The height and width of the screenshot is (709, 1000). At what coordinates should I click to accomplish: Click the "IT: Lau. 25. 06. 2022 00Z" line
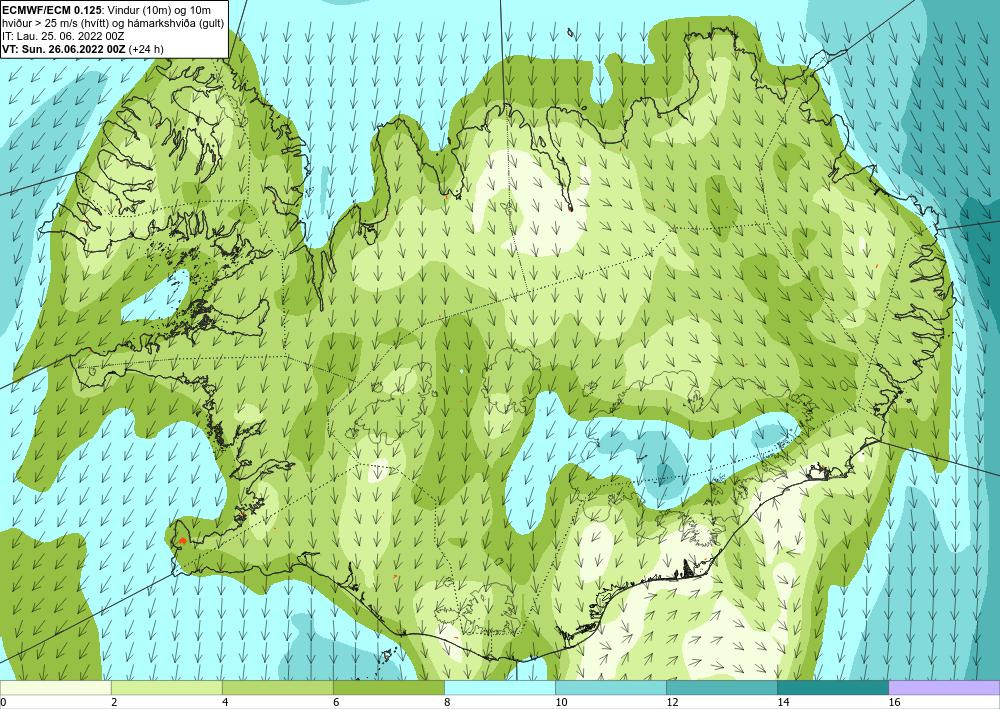(x=61, y=36)
